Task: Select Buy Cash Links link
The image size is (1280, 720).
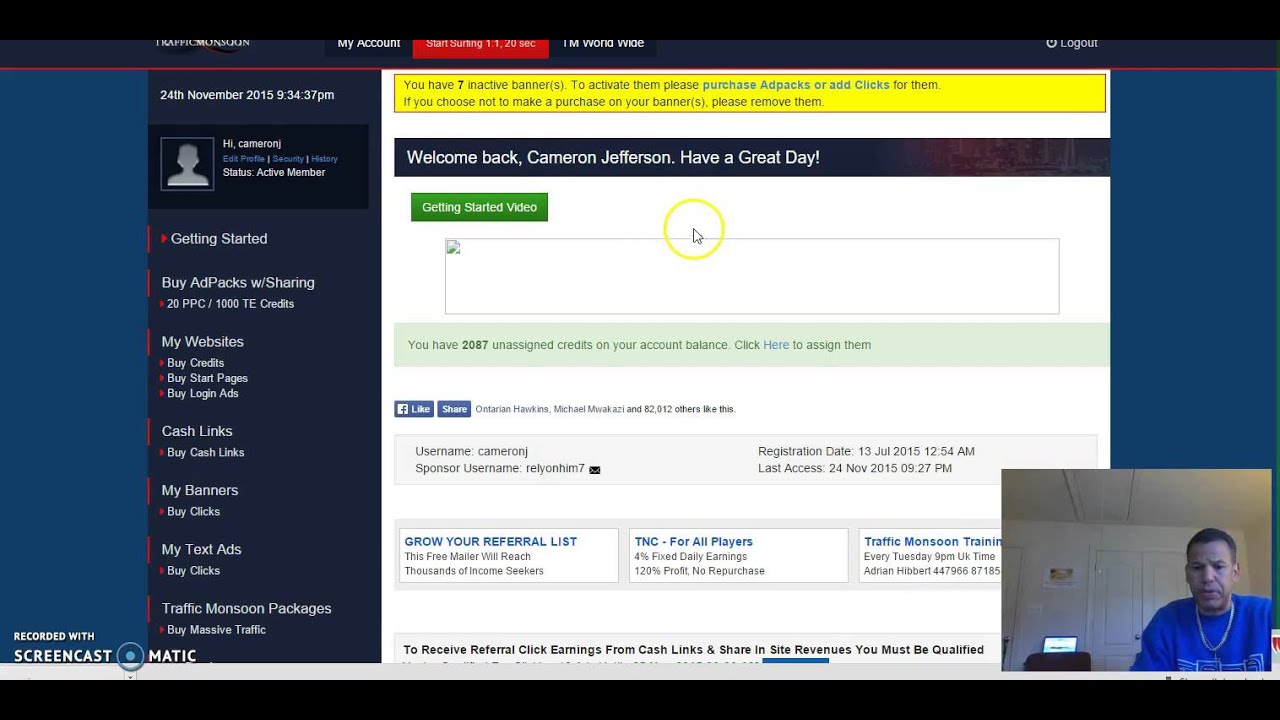Action: click(x=205, y=452)
